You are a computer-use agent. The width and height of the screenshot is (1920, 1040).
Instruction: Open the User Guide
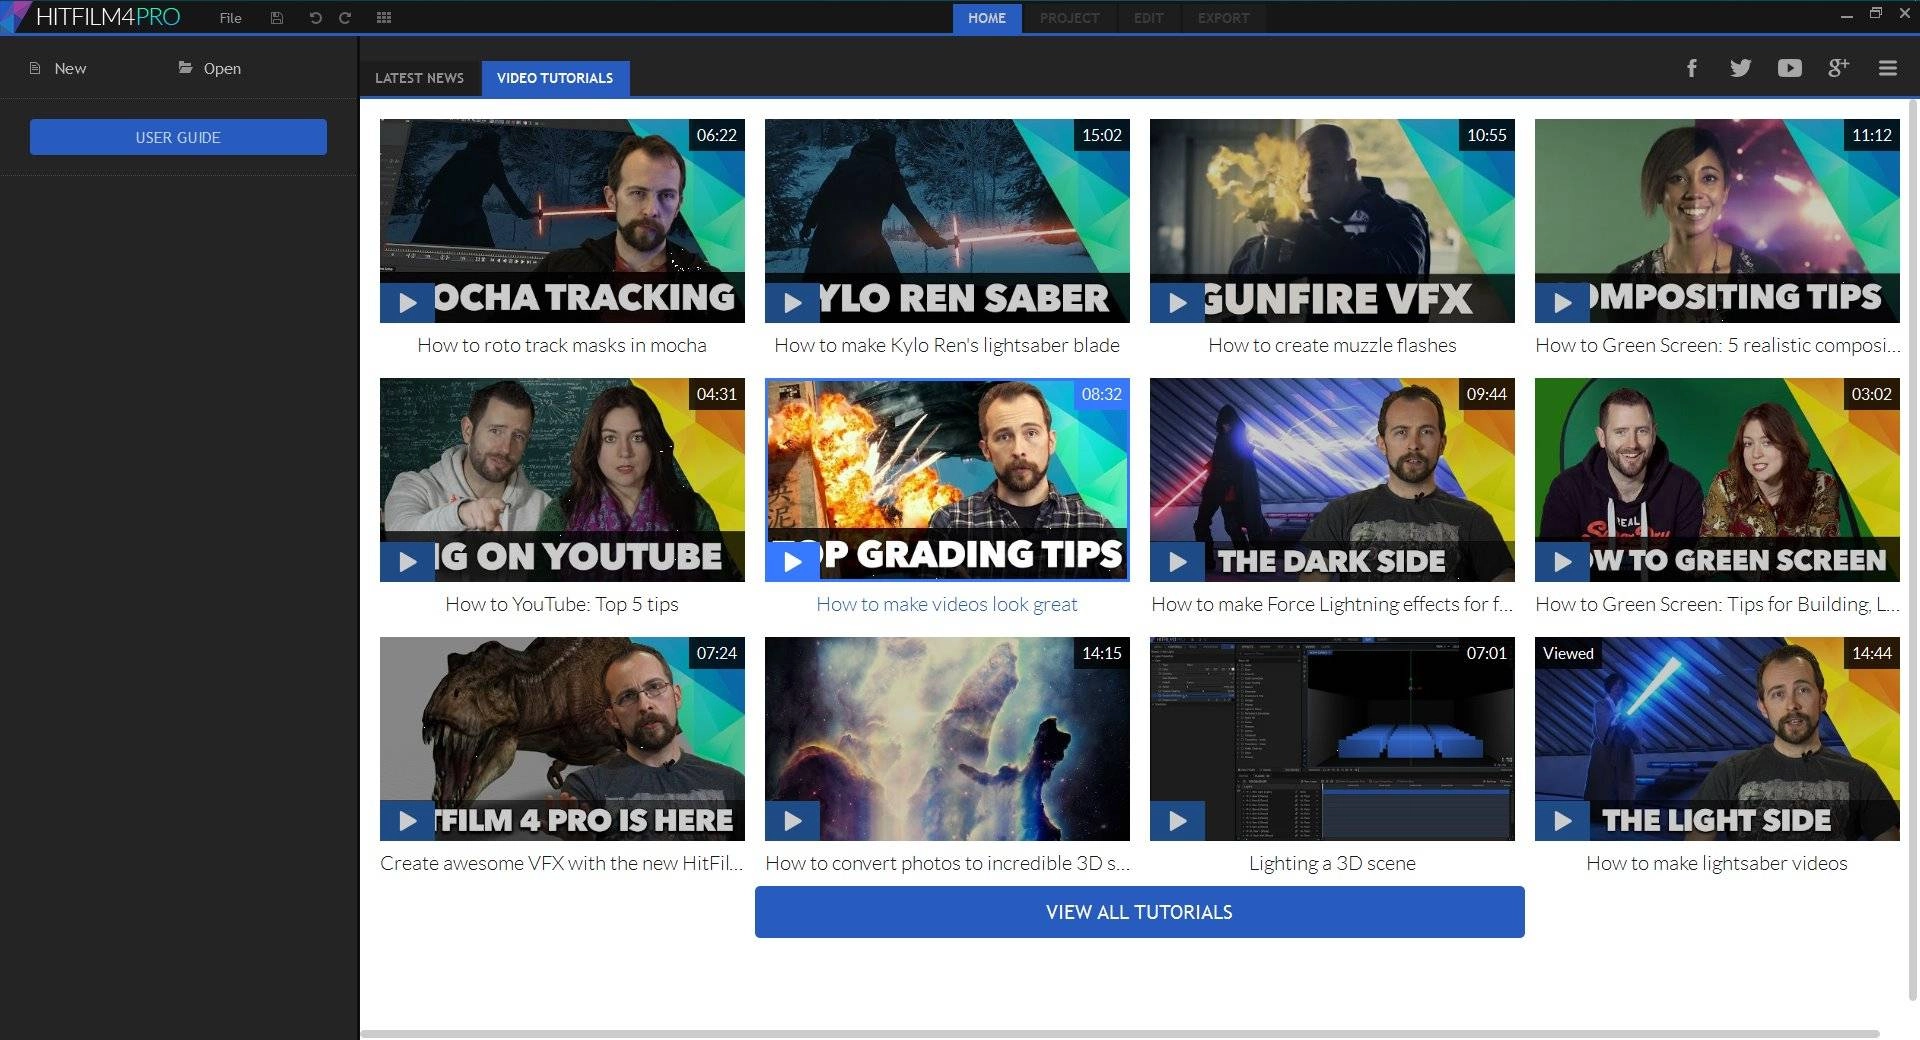[x=178, y=137]
